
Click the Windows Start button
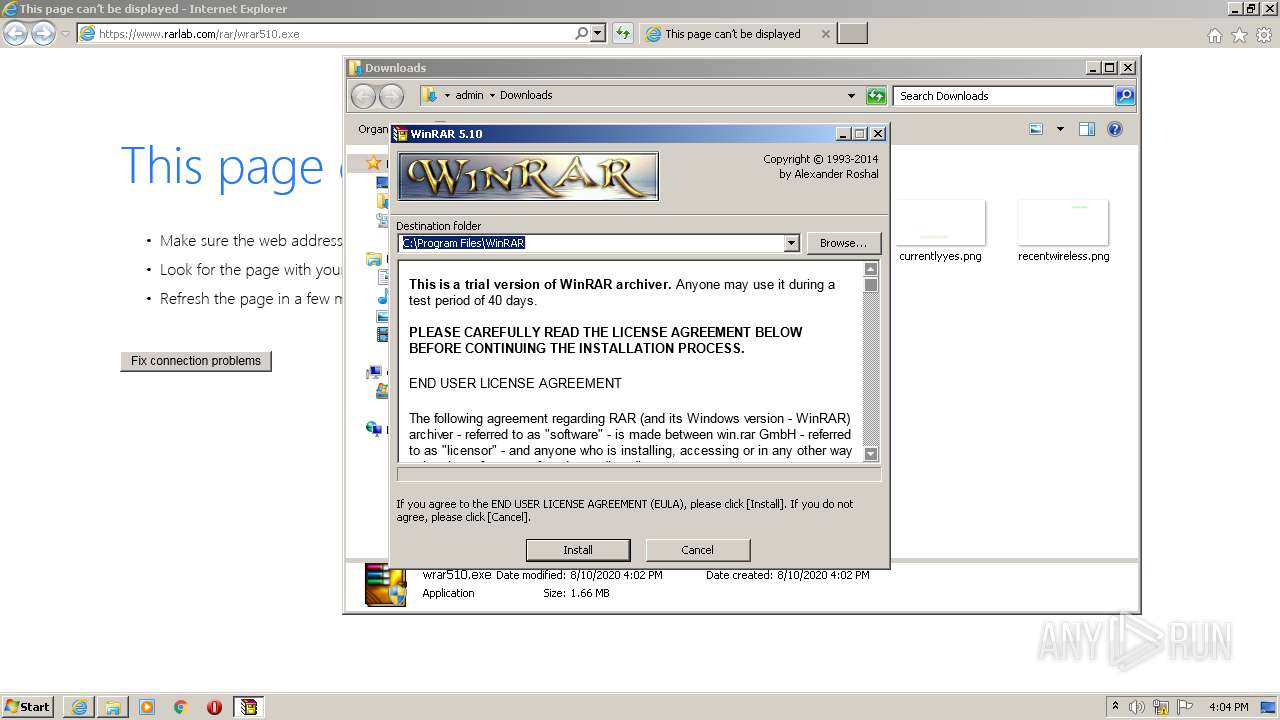point(28,707)
